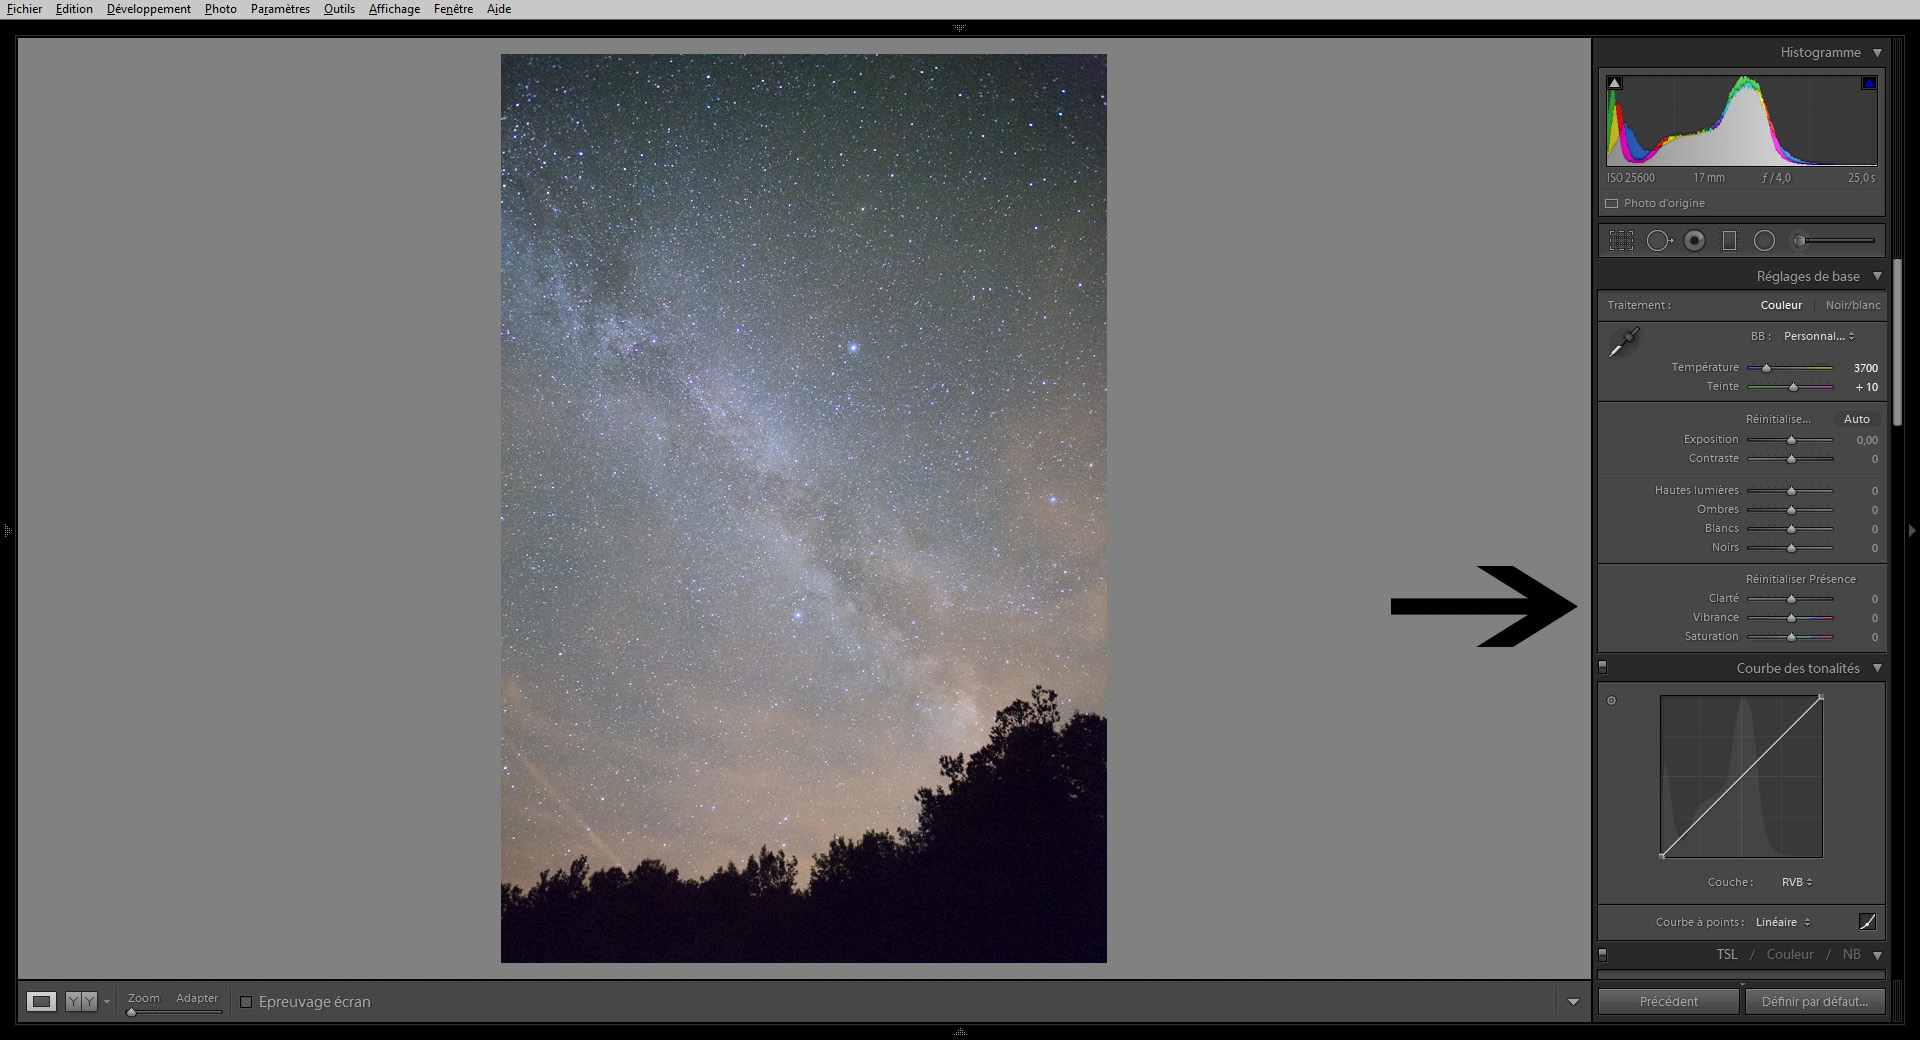This screenshot has height=1040, width=1920.
Task: Show the top module panel
Action: [959, 28]
